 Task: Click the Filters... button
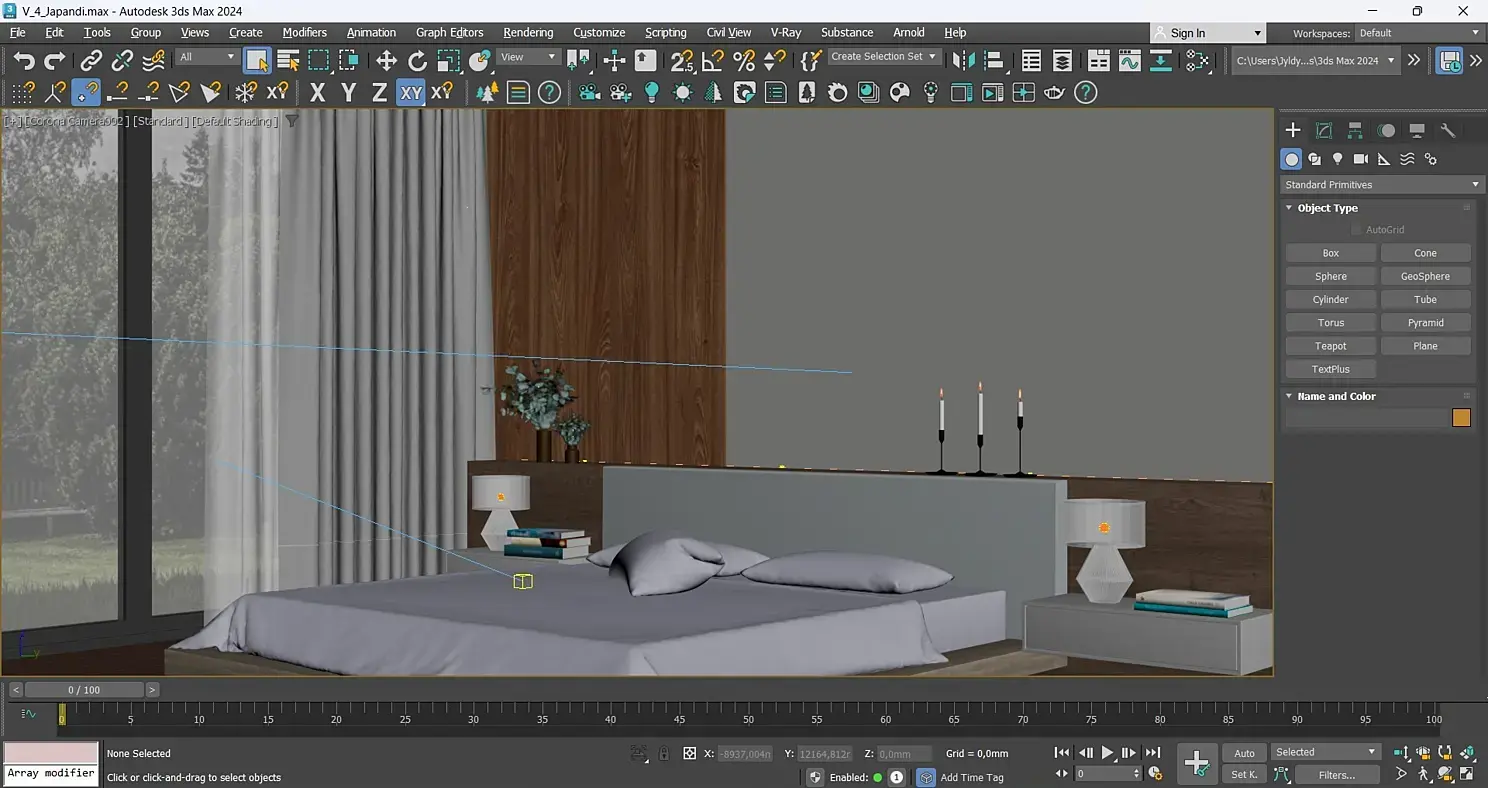coord(1336,775)
